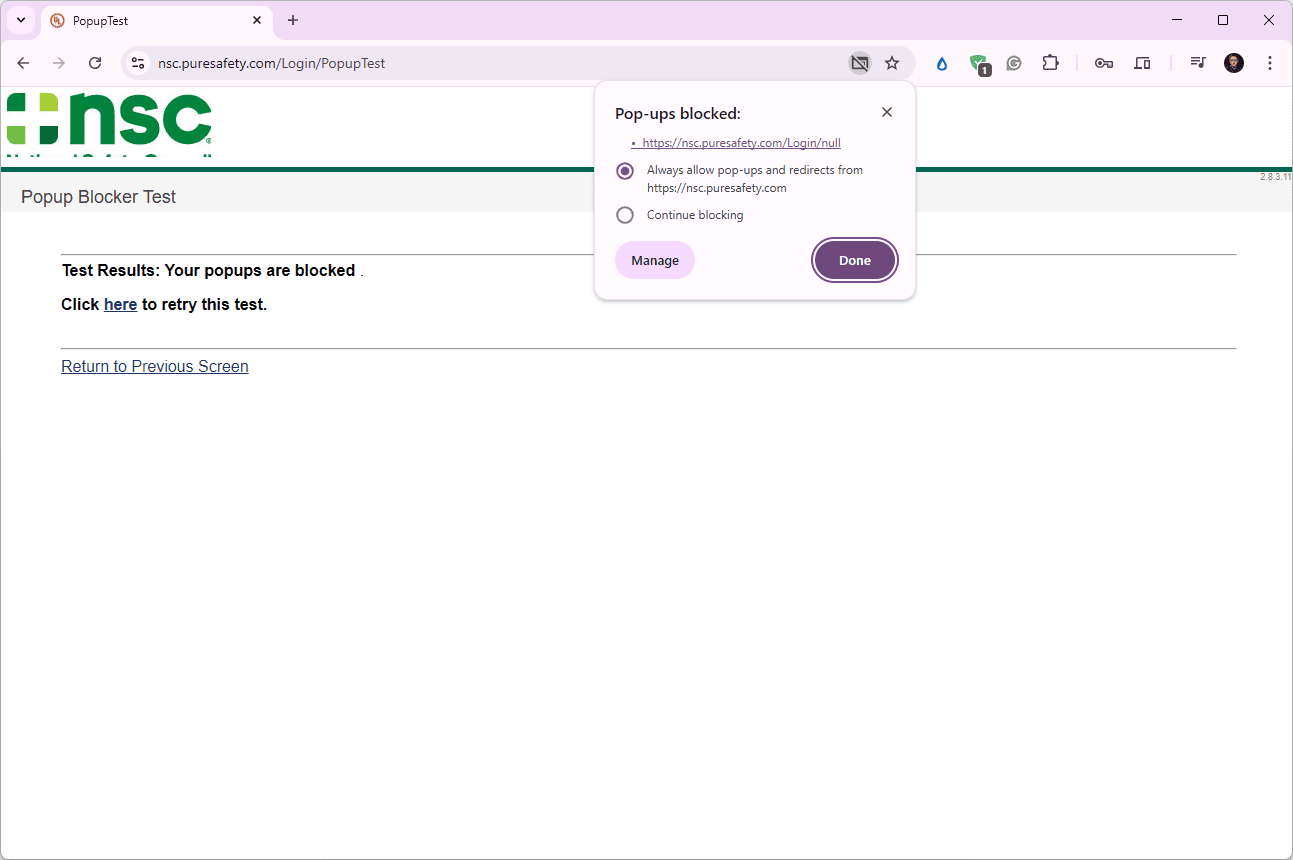This screenshot has width=1293, height=860.
Task: Open the Extensions puzzle piece menu
Action: 1050,63
